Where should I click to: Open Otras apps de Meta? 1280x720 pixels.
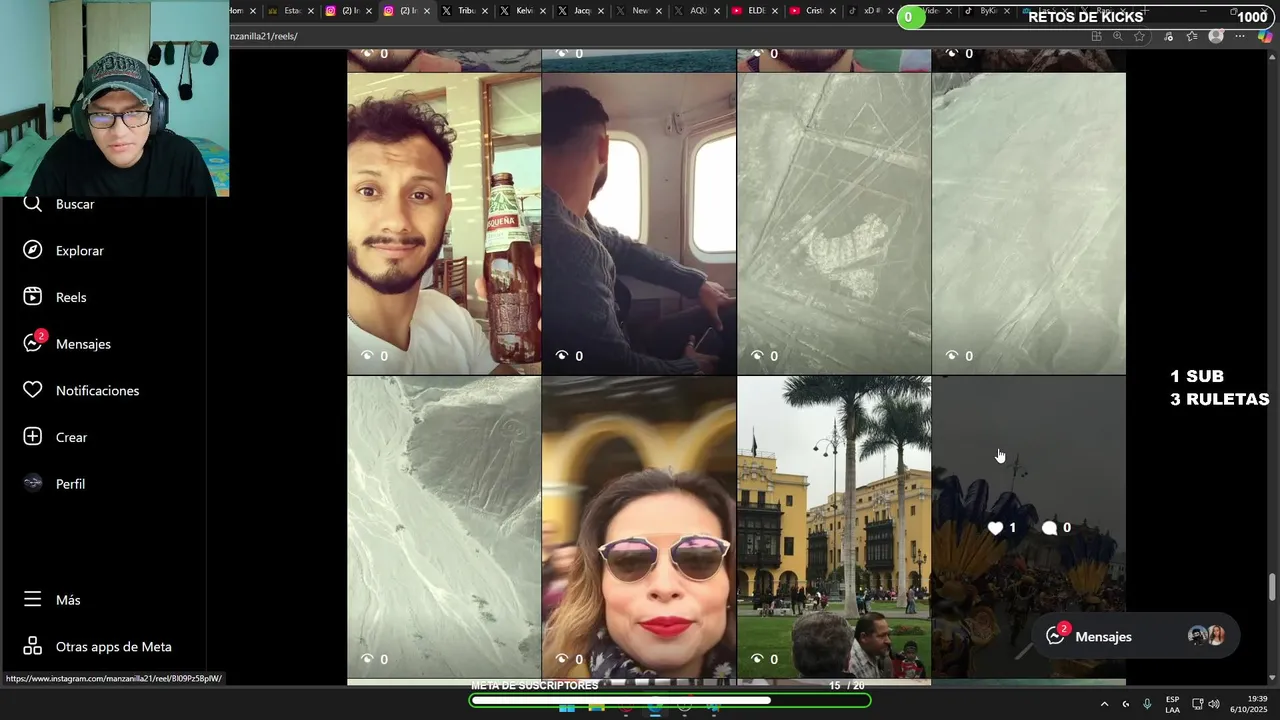coord(98,647)
